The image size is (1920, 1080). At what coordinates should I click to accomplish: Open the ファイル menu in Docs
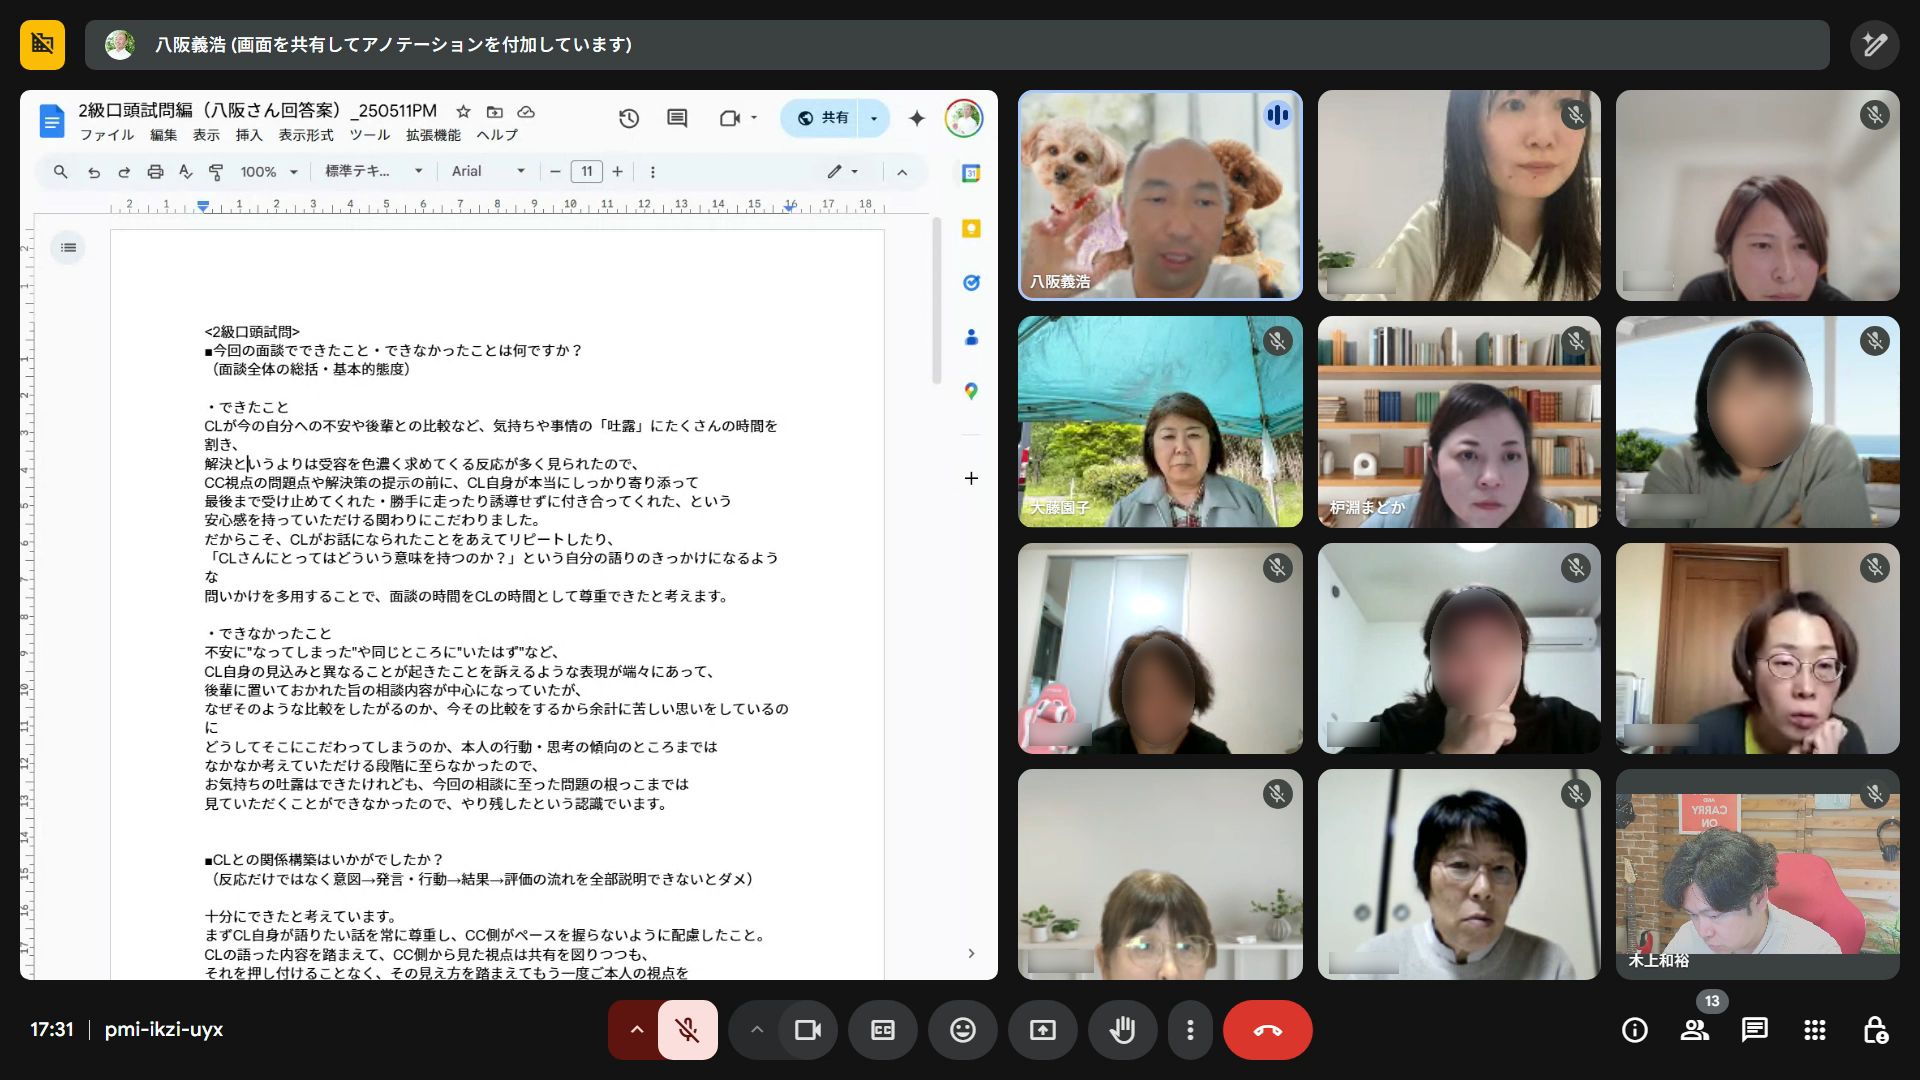(x=106, y=135)
